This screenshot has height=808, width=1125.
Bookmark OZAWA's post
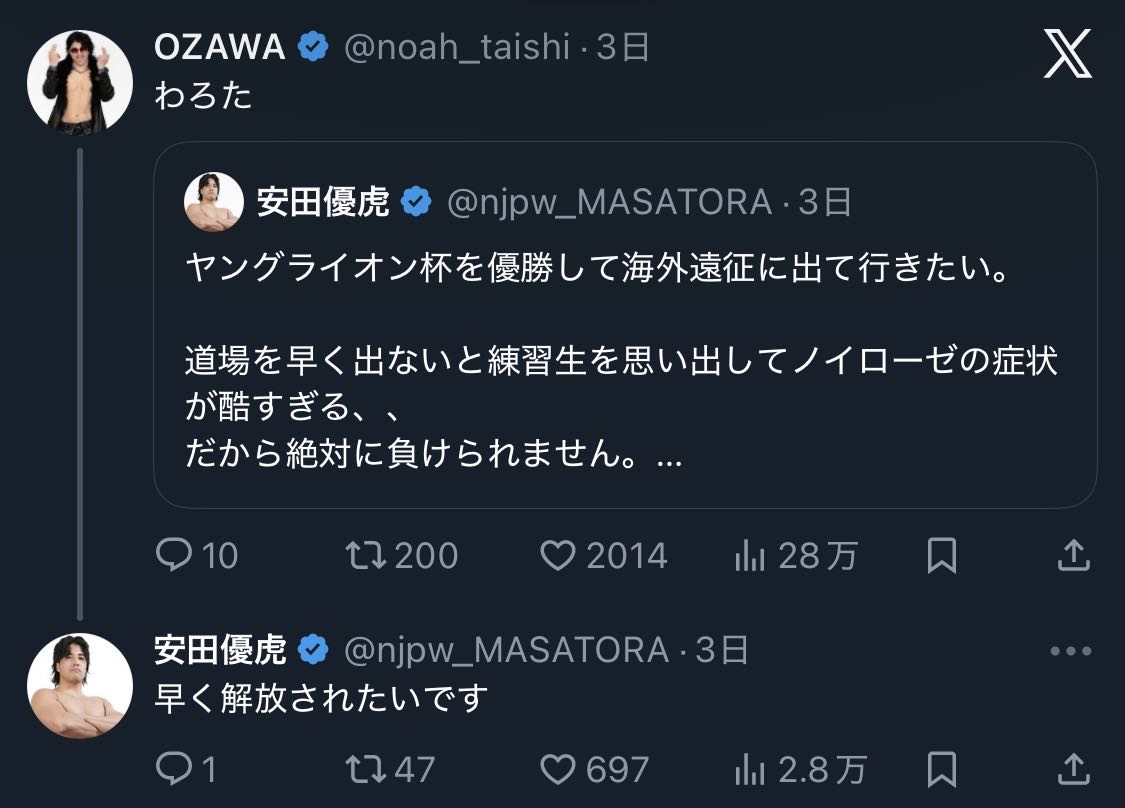[x=942, y=555]
